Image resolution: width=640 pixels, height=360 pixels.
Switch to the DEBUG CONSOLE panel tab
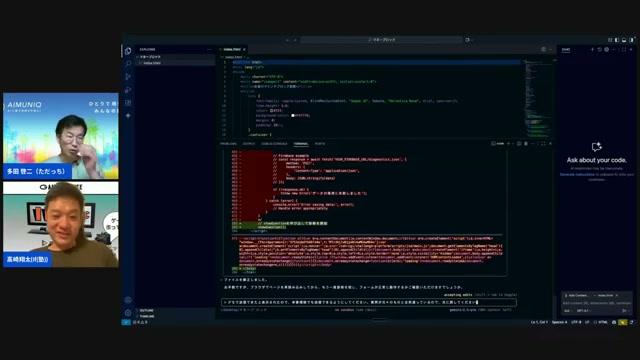click(x=274, y=144)
